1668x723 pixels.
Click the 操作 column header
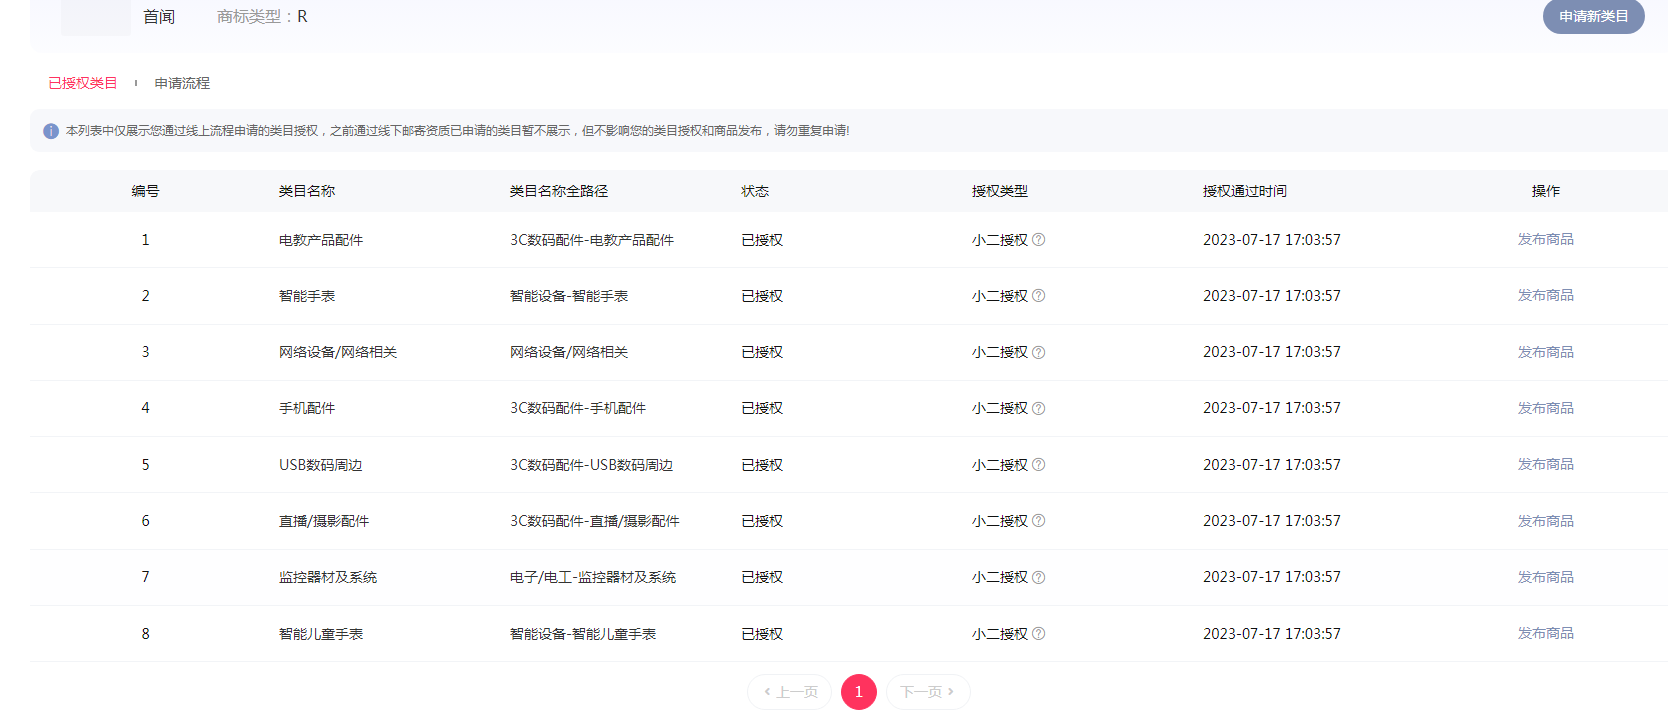(1545, 191)
